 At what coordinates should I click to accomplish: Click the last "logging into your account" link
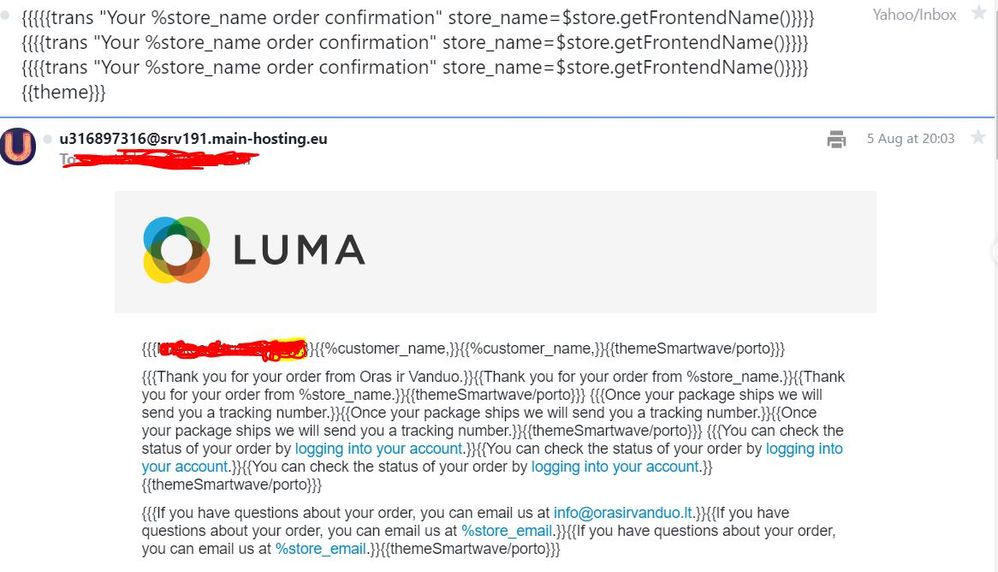coord(615,466)
